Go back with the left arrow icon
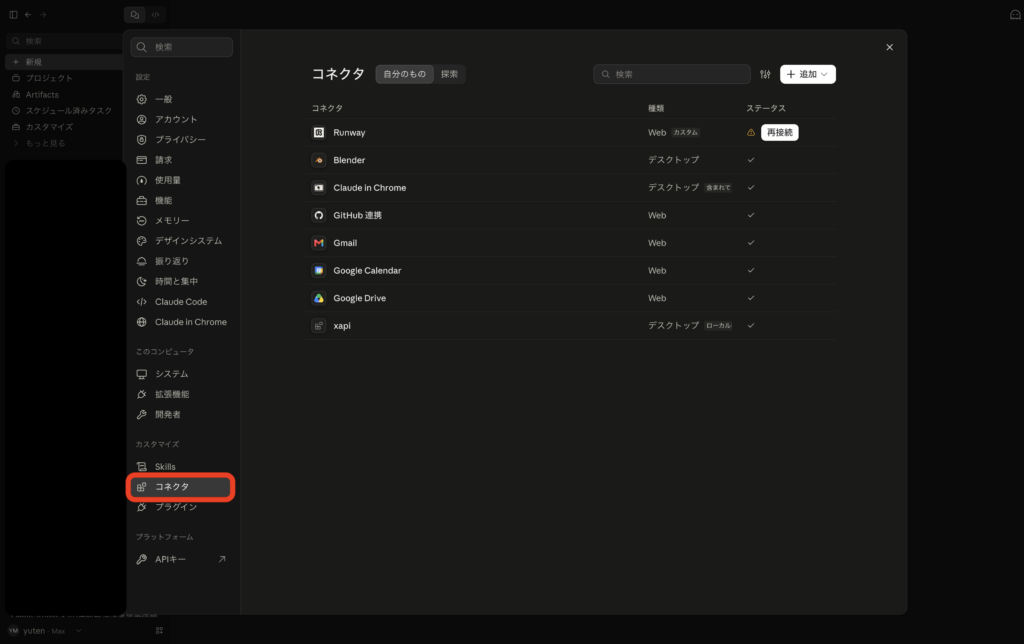Image resolution: width=1024 pixels, height=644 pixels. 28,14
